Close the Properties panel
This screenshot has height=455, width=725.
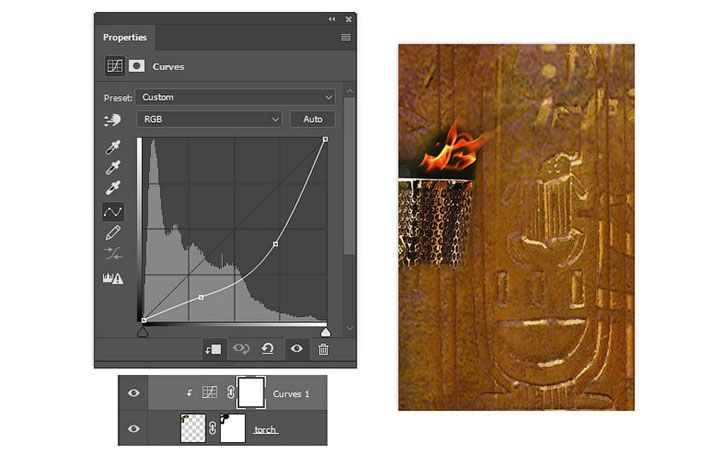349,19
